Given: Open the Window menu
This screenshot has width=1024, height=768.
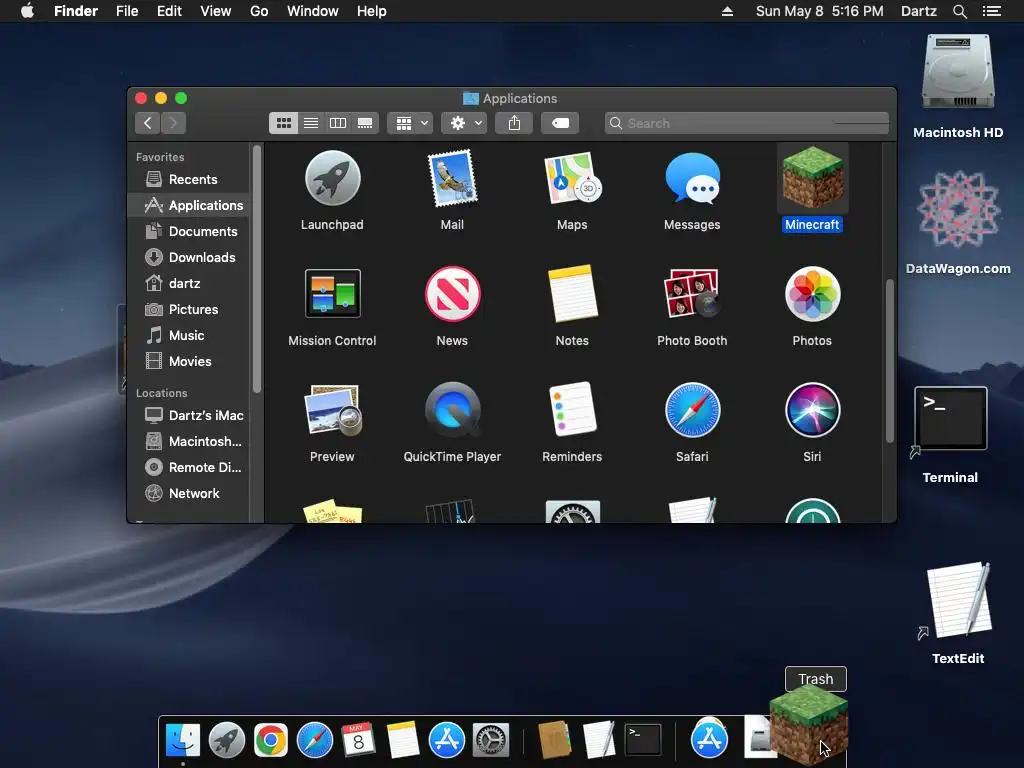Looking at the screenshot, I should 313,11.
